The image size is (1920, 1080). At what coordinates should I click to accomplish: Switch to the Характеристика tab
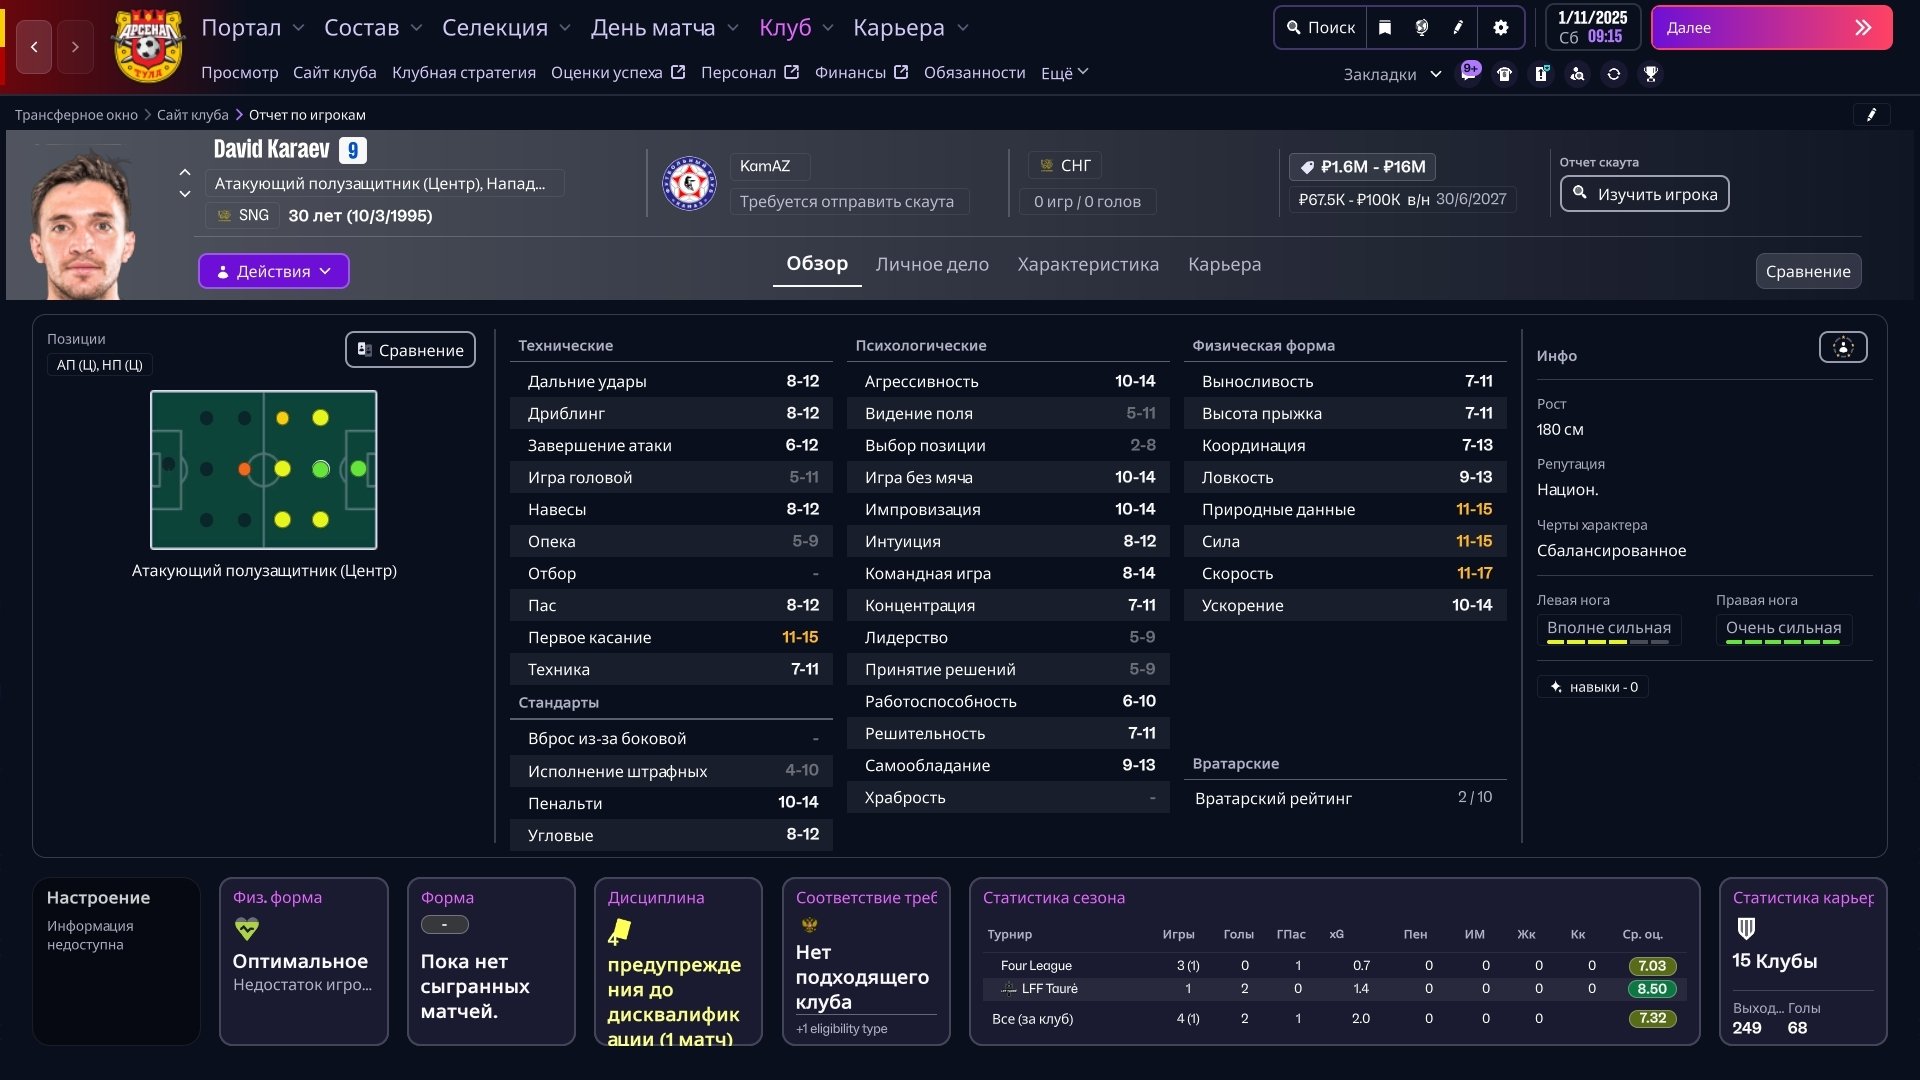(1088, 264)
